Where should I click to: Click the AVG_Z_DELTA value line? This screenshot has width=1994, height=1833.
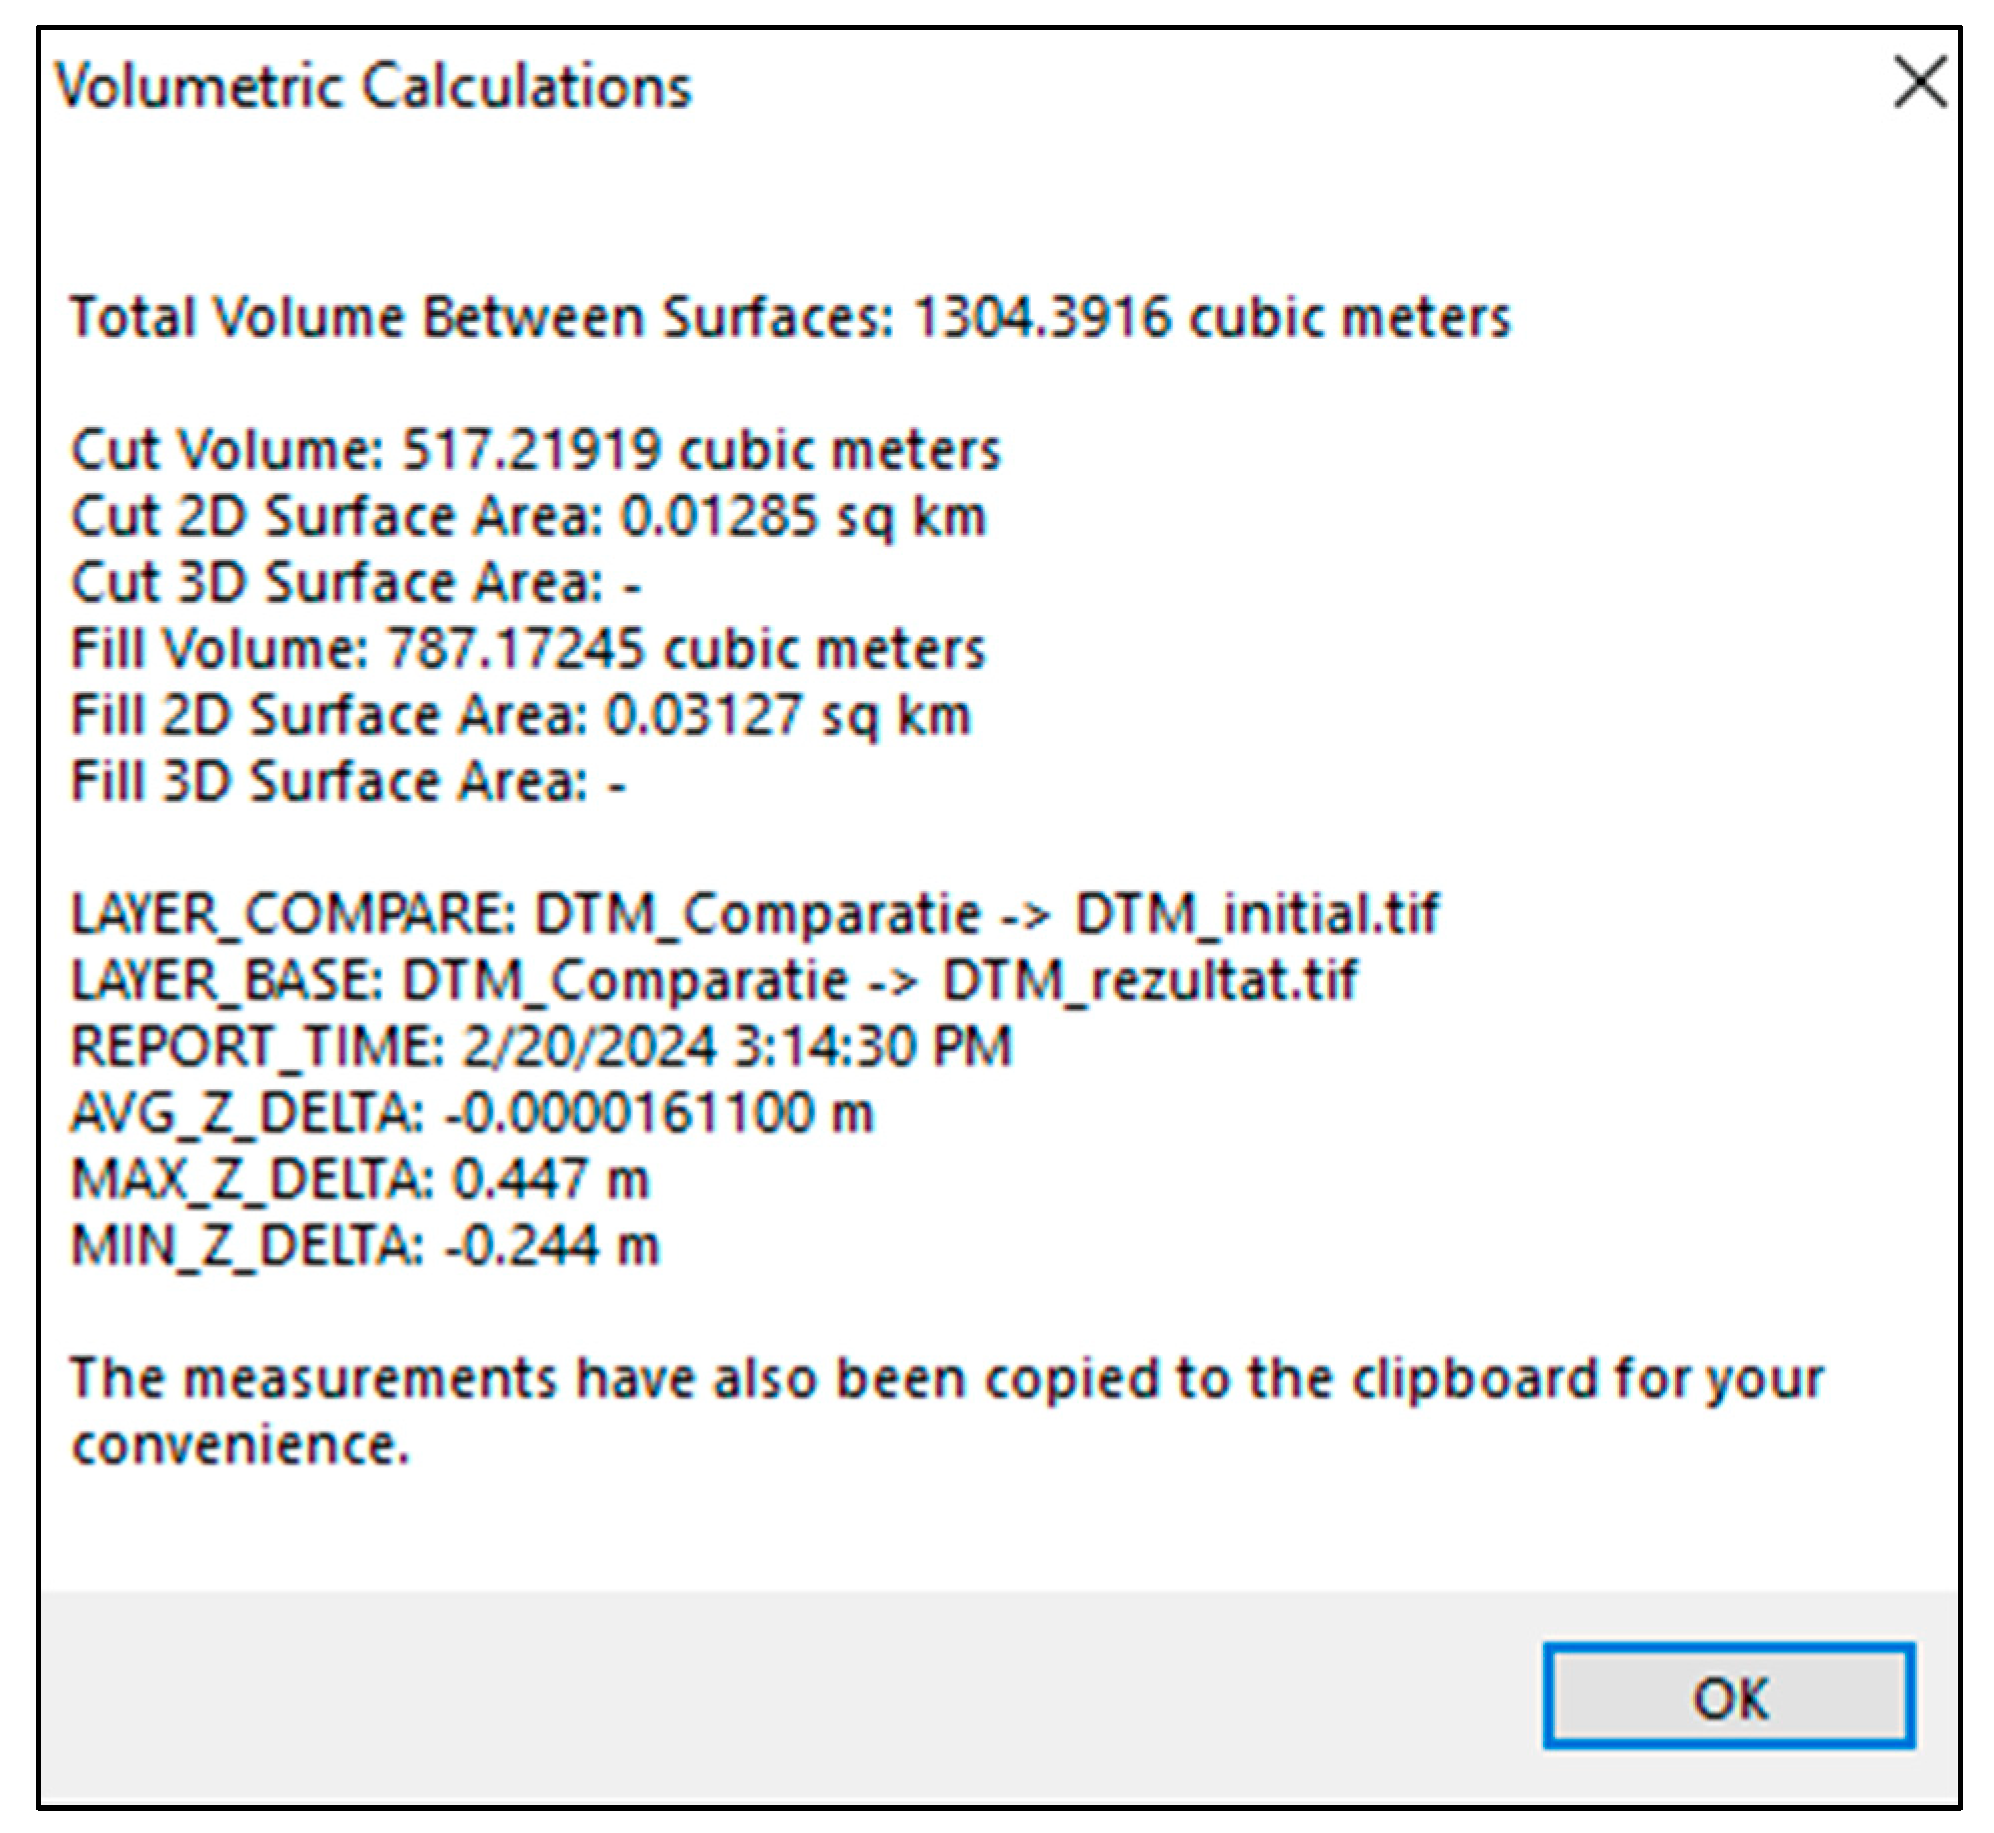coord(472,1113)
